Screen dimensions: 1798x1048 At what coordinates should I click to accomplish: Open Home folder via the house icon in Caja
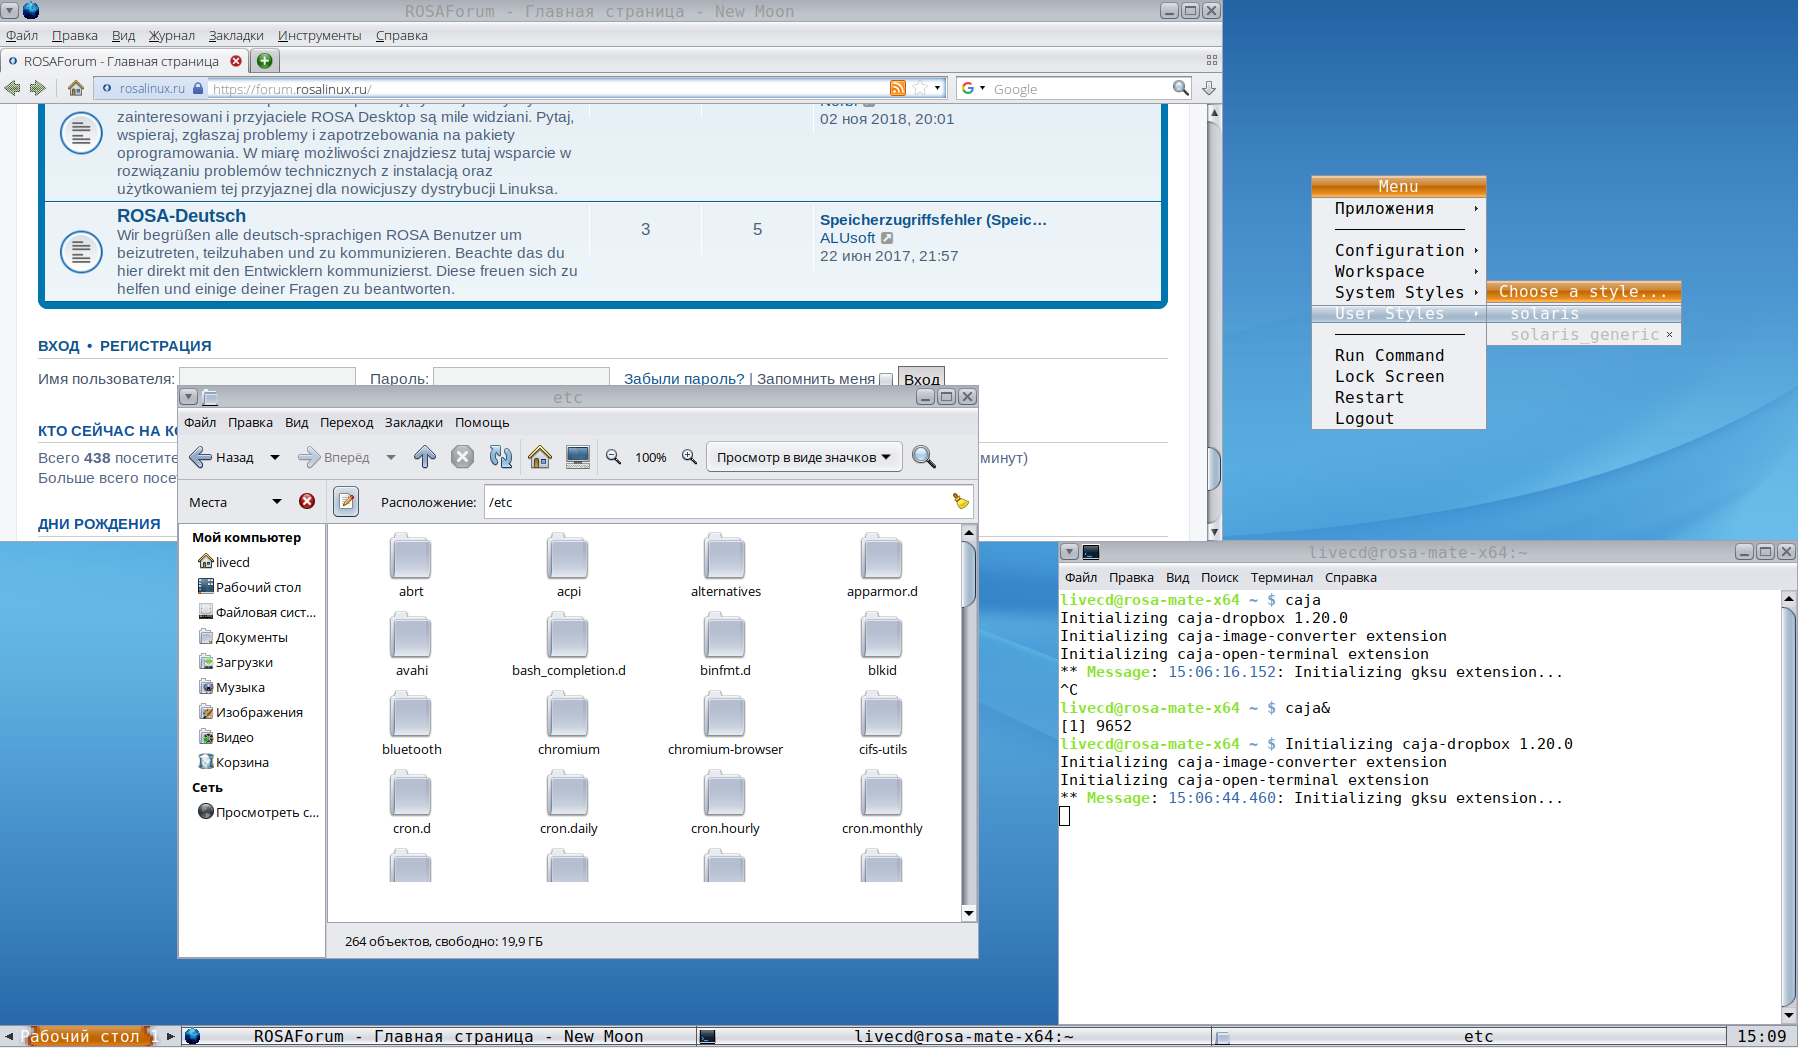coord(540,457)
